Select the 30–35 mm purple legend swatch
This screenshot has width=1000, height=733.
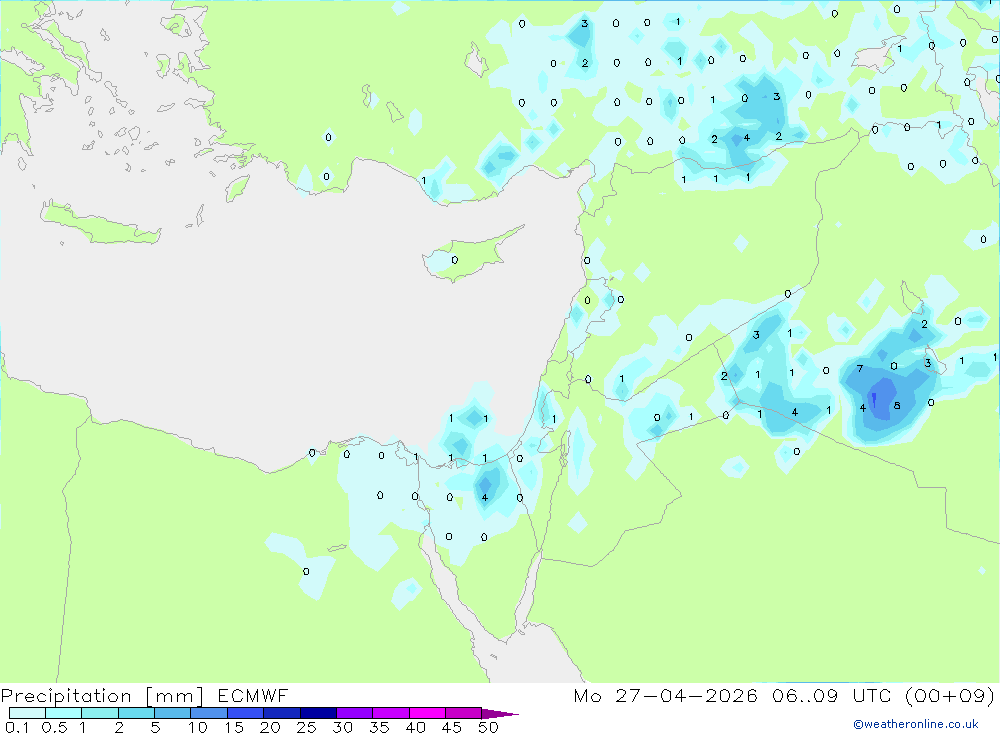click(355, 713)
